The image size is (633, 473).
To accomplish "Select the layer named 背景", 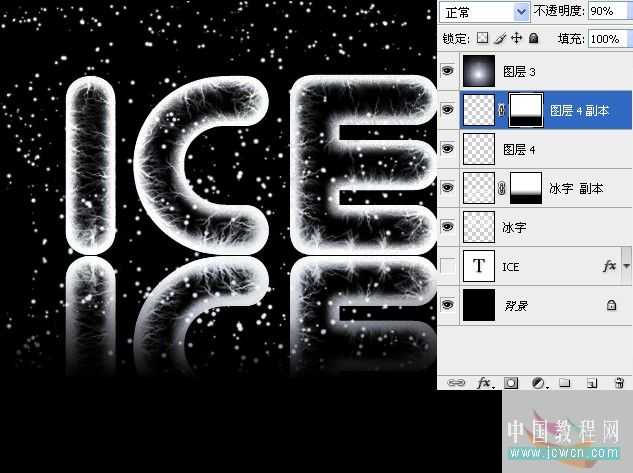I will (516, 306).
